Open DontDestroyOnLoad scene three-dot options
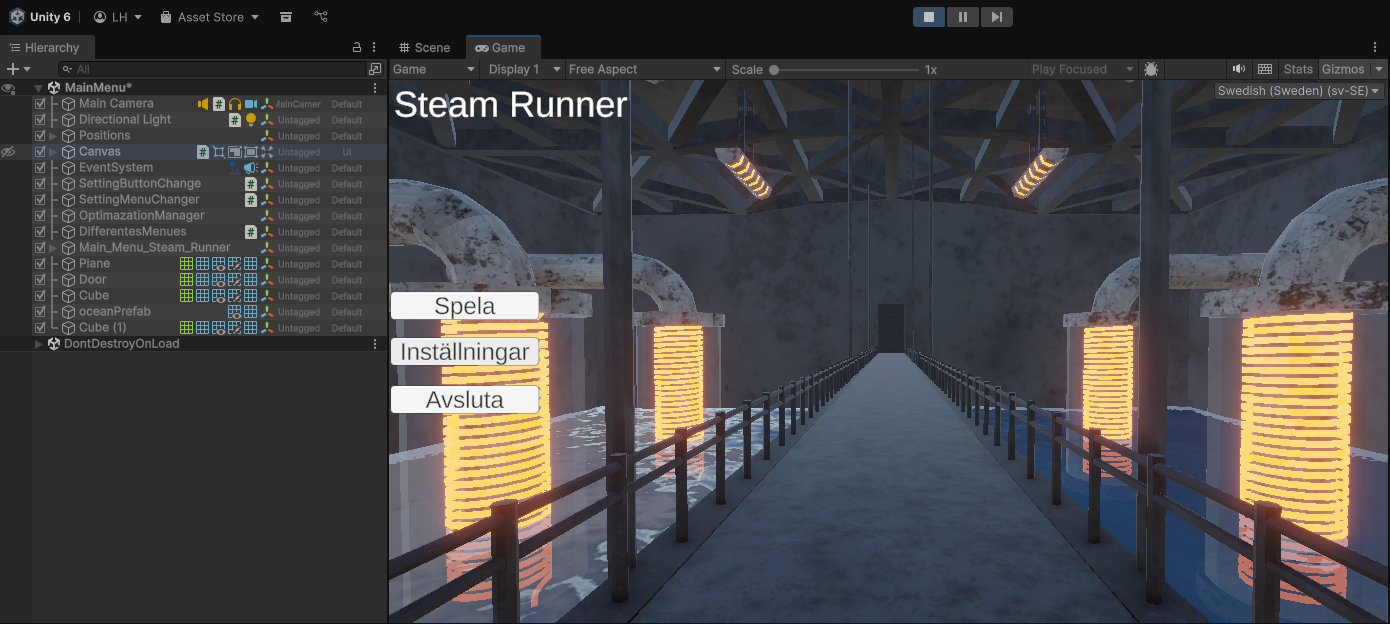Viewport: 1390px width, 624px height. tap(375, 344)
